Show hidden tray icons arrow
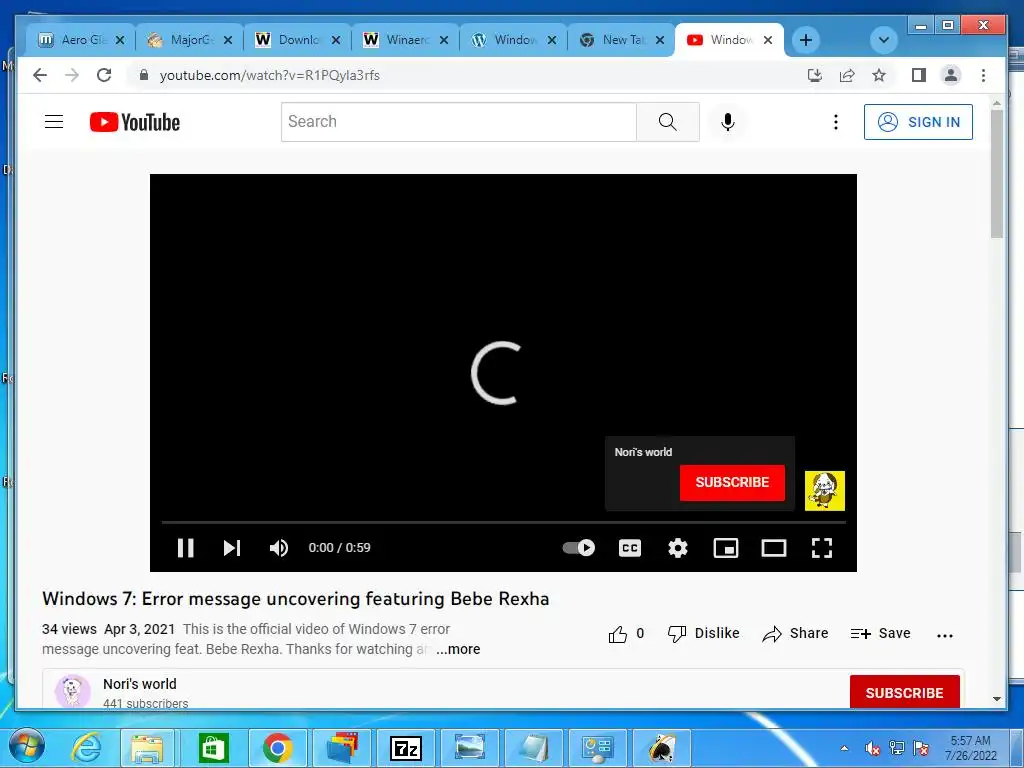 pyautogui.click(x=844, y=748)
